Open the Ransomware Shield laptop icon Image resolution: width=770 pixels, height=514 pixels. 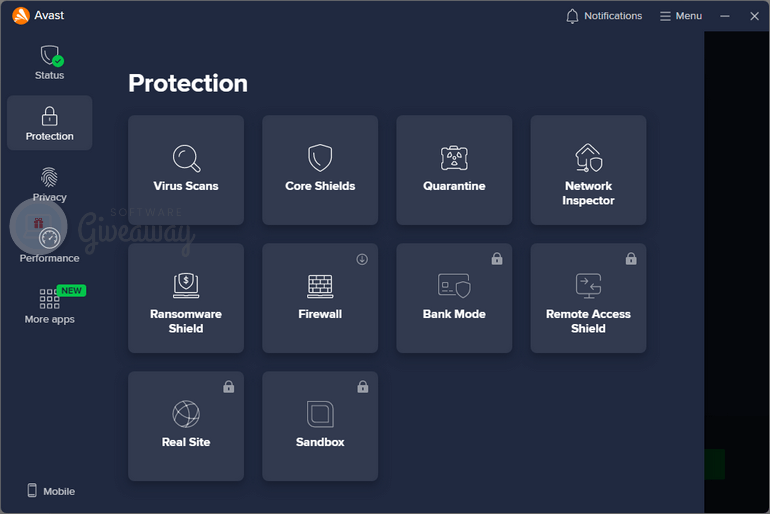[186, 286]
